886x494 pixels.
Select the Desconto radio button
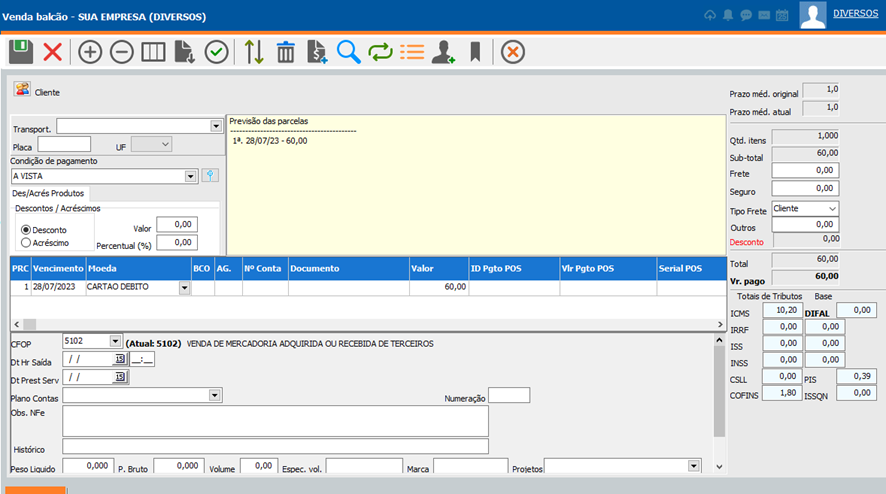pyautogui.click(x=26, y=230)
